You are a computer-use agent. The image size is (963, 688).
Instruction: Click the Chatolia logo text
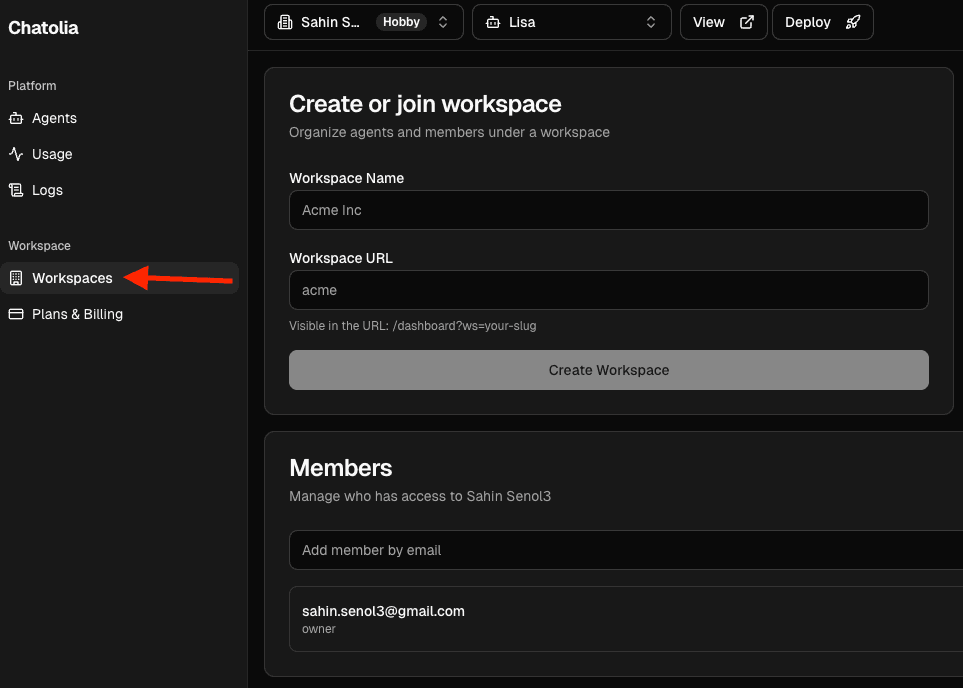click(43, 28)
